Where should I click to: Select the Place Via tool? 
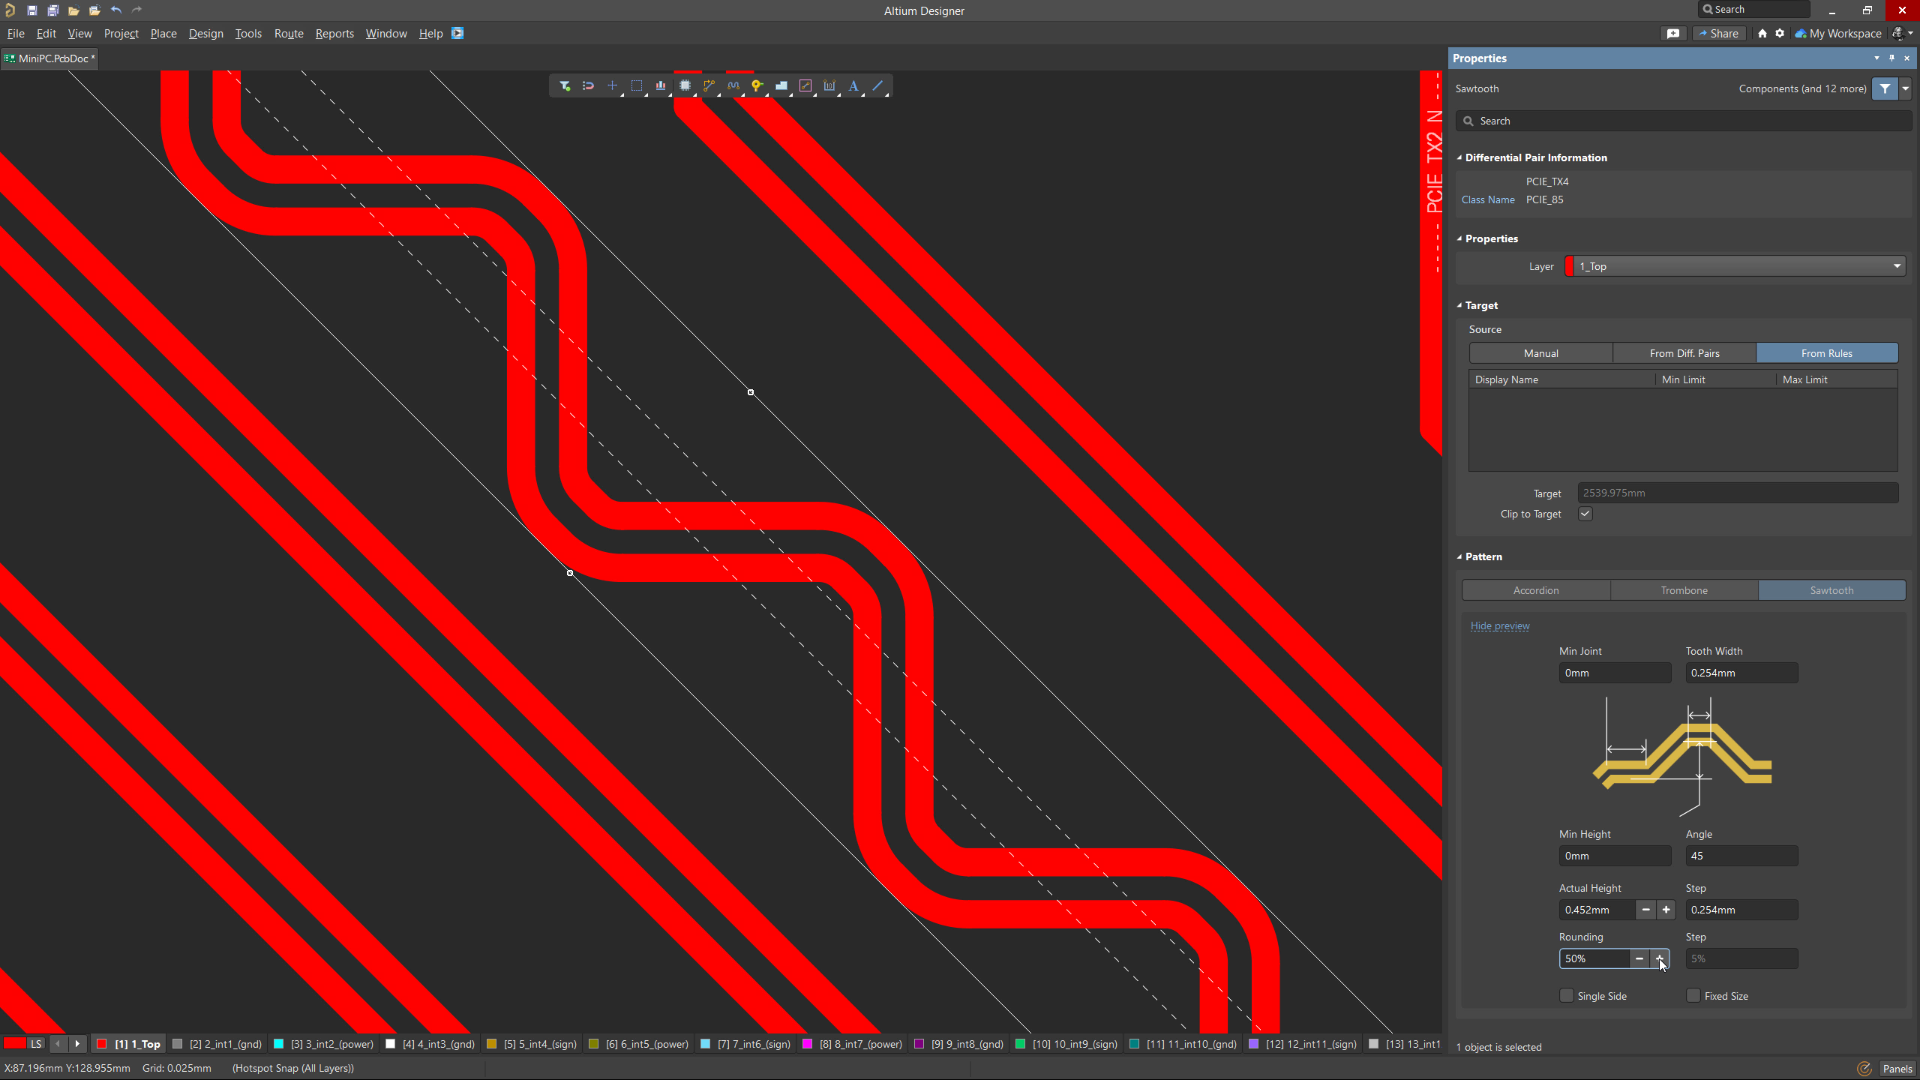click(757, 86)
